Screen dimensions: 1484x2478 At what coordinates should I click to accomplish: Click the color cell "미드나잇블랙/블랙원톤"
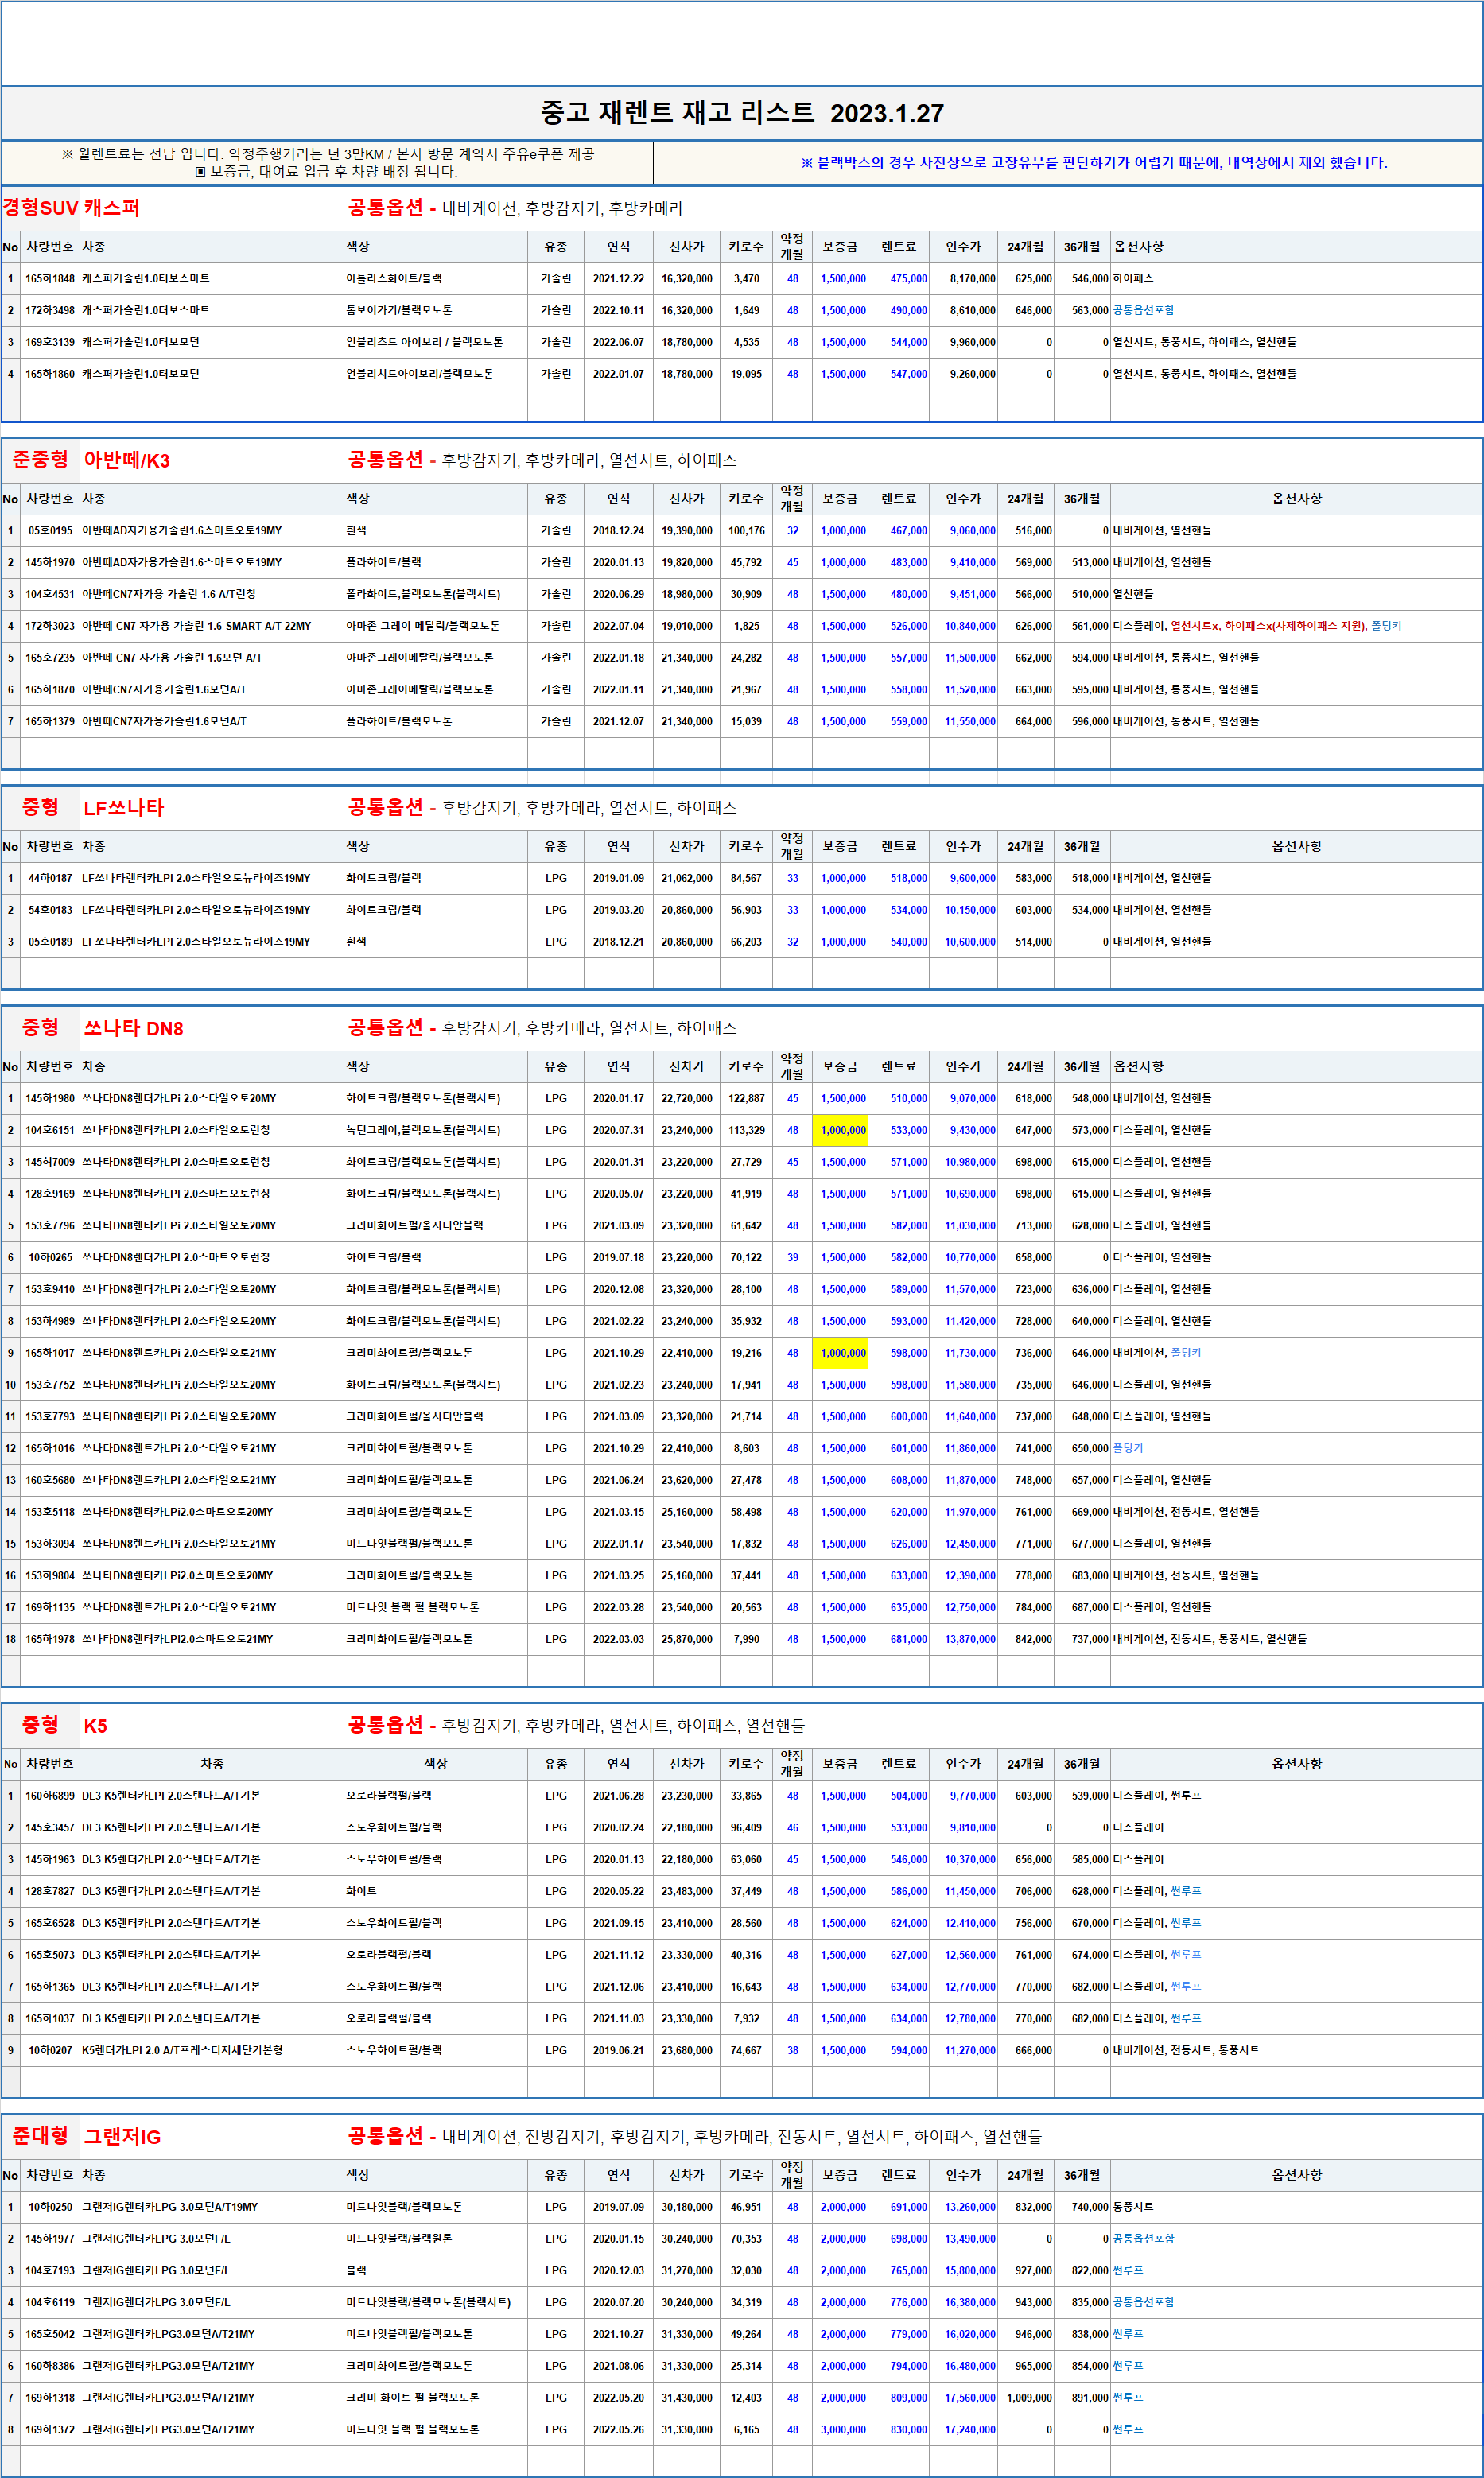[x=399, y=2239]
